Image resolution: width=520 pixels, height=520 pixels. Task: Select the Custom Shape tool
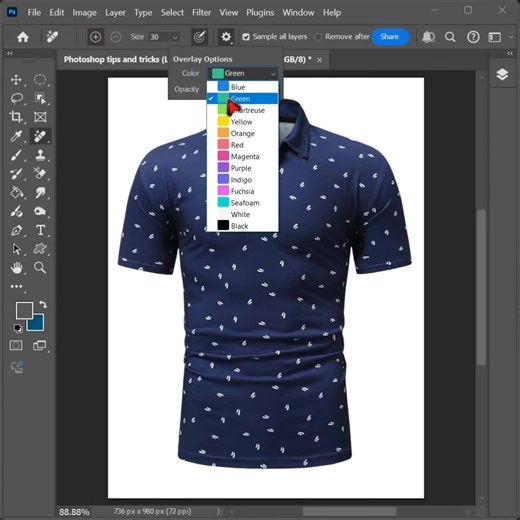point(40,249)
